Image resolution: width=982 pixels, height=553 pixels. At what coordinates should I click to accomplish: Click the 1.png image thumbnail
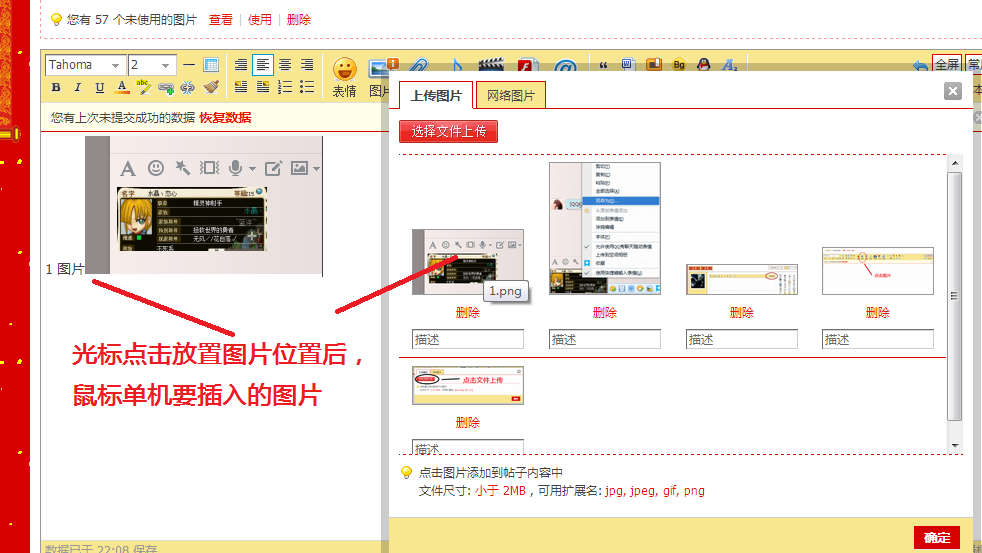pos(467,261)
